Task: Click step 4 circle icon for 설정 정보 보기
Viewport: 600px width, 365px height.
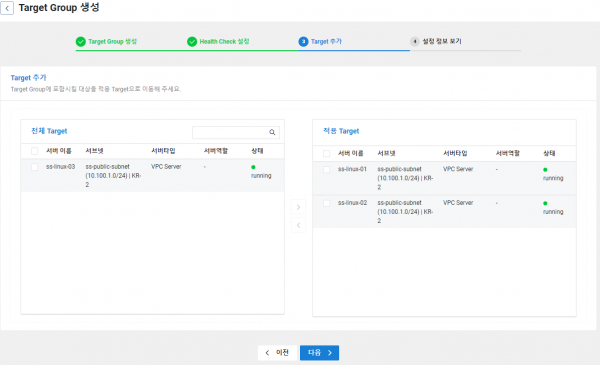Action: click(x=415, y=41)
